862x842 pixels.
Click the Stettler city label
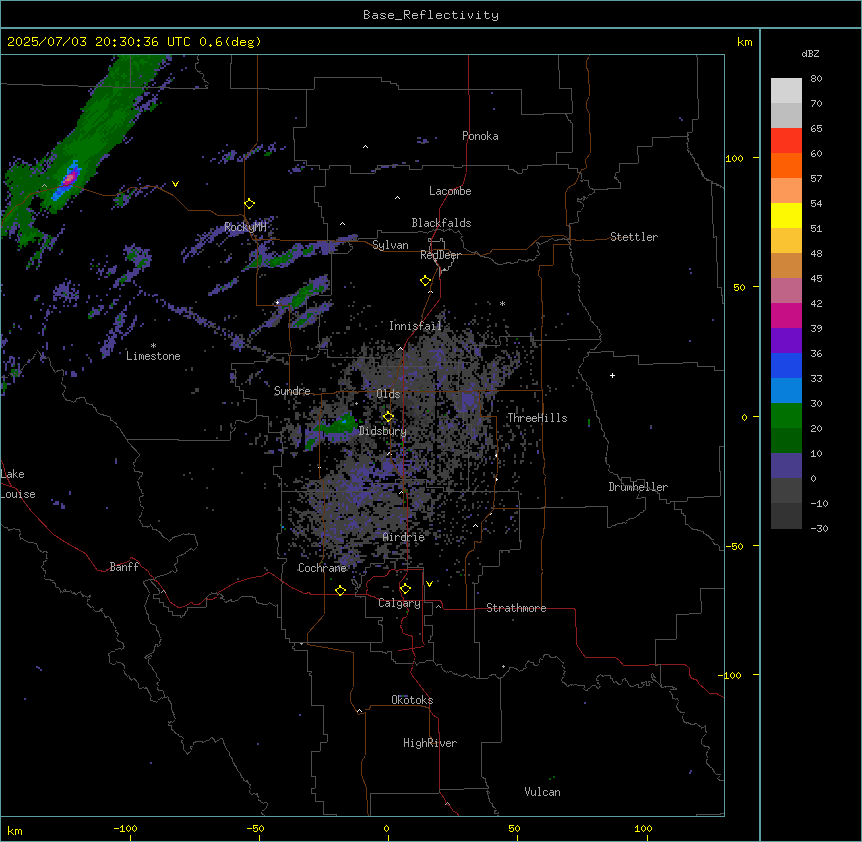634,237
